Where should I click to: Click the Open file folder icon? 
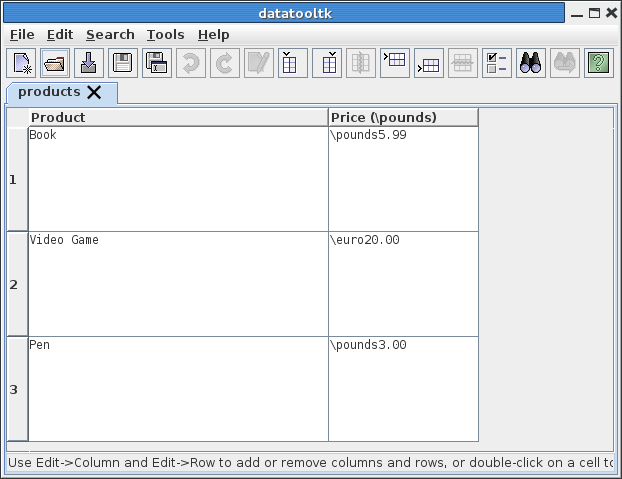coord(56,64)
